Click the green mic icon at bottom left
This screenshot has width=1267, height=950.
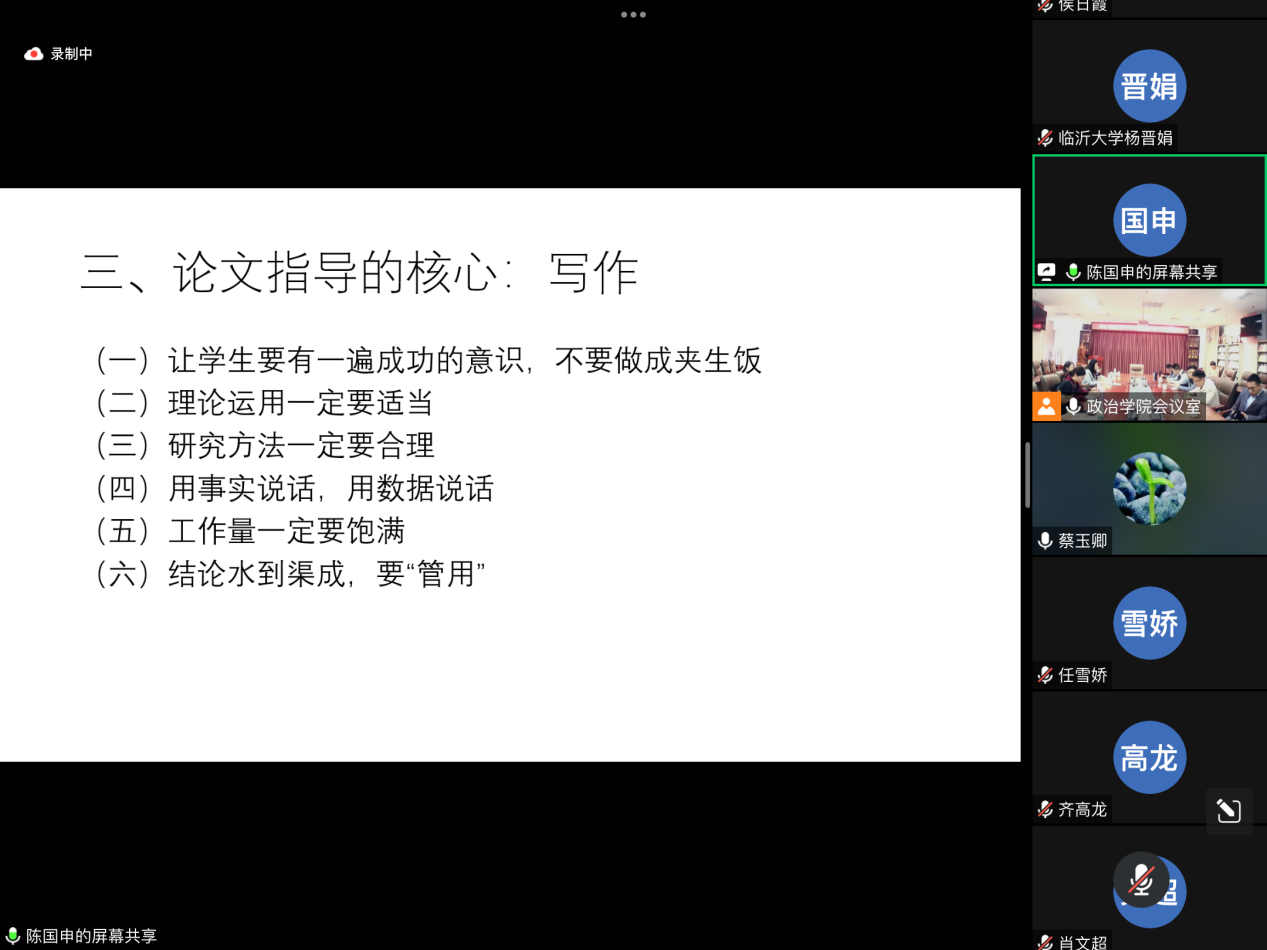click(x=13, y=936)
